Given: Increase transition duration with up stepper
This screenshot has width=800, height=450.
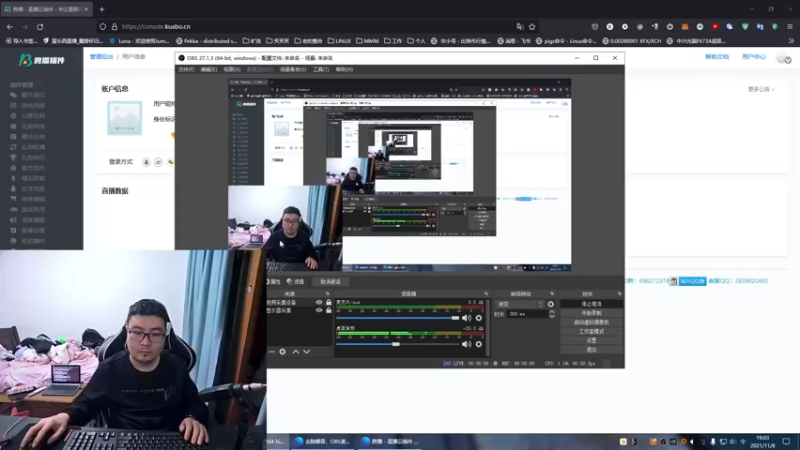Looking at the screenshot, I should (552, 312).
